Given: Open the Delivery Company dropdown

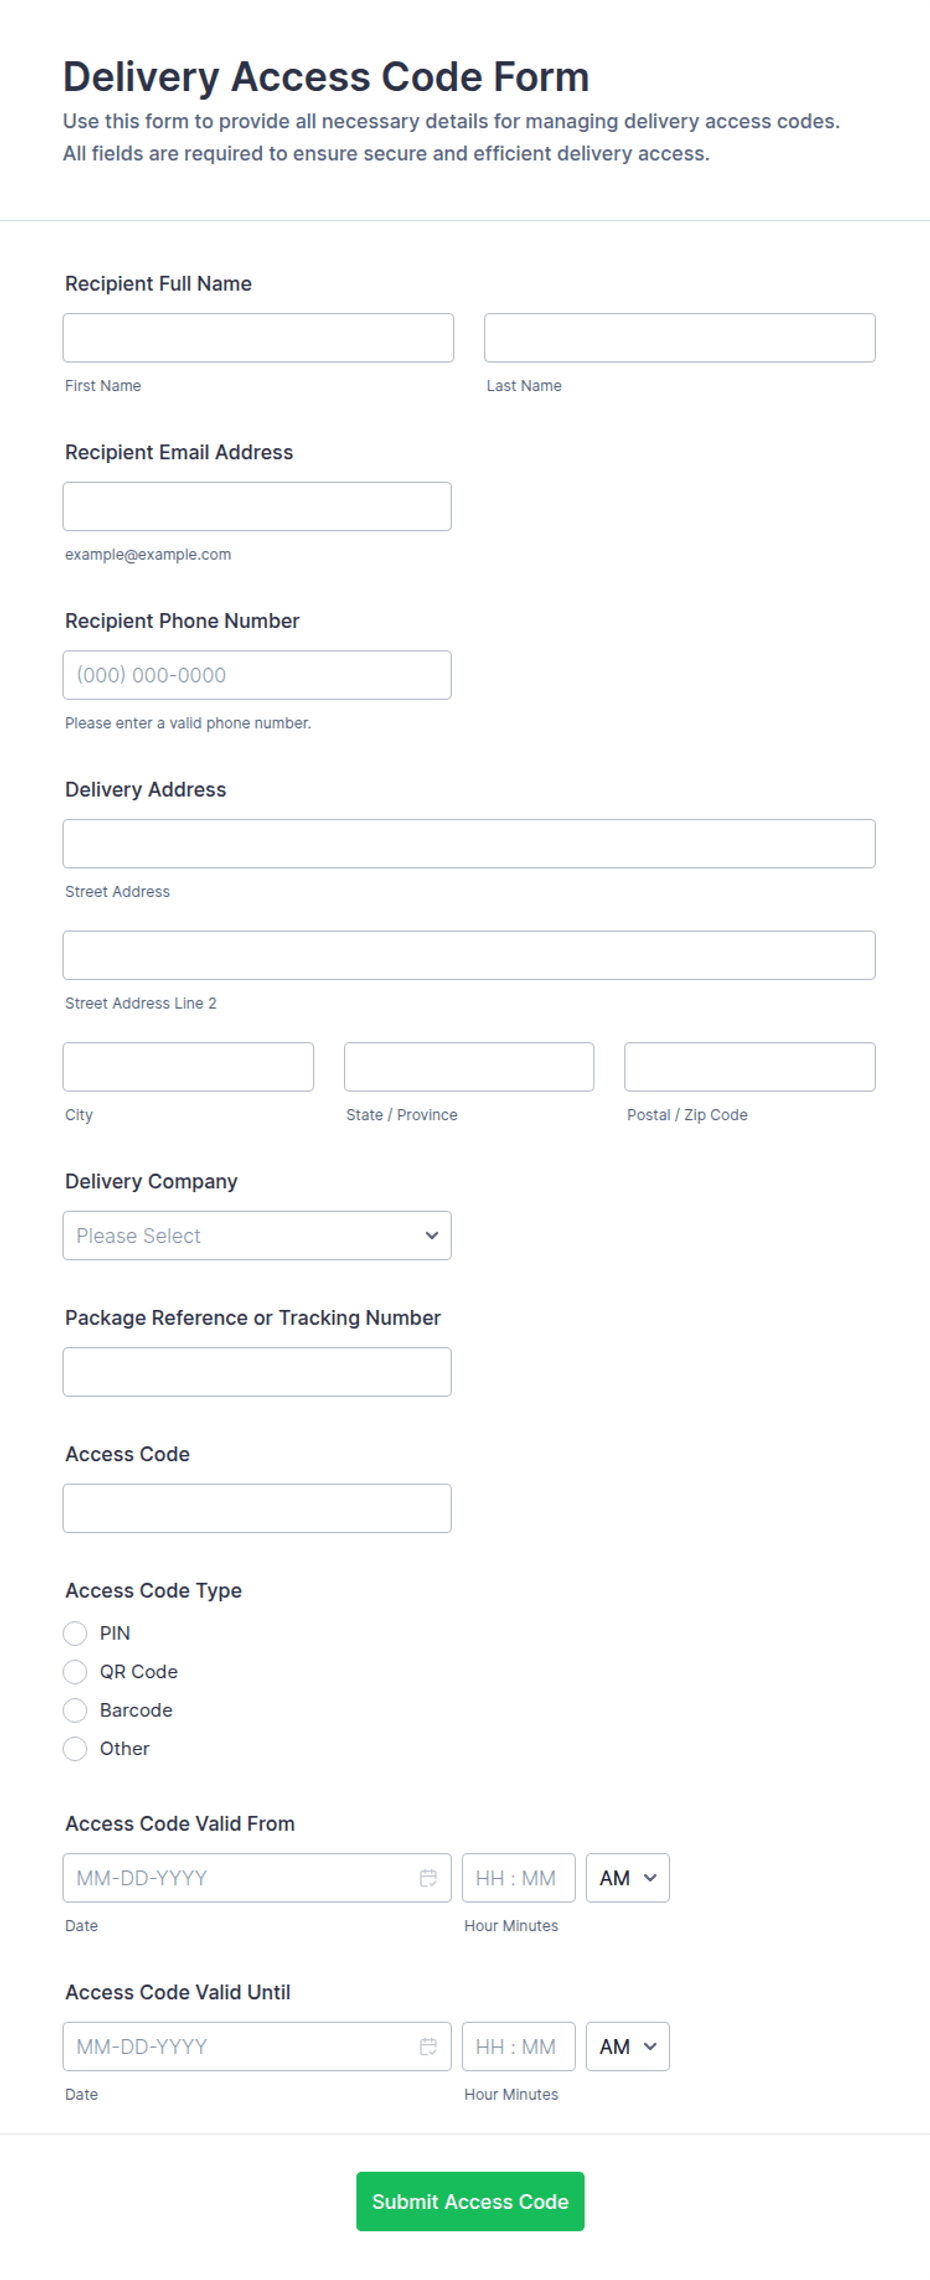Looking at the screenshot, I should click(x=257, y=1236).
